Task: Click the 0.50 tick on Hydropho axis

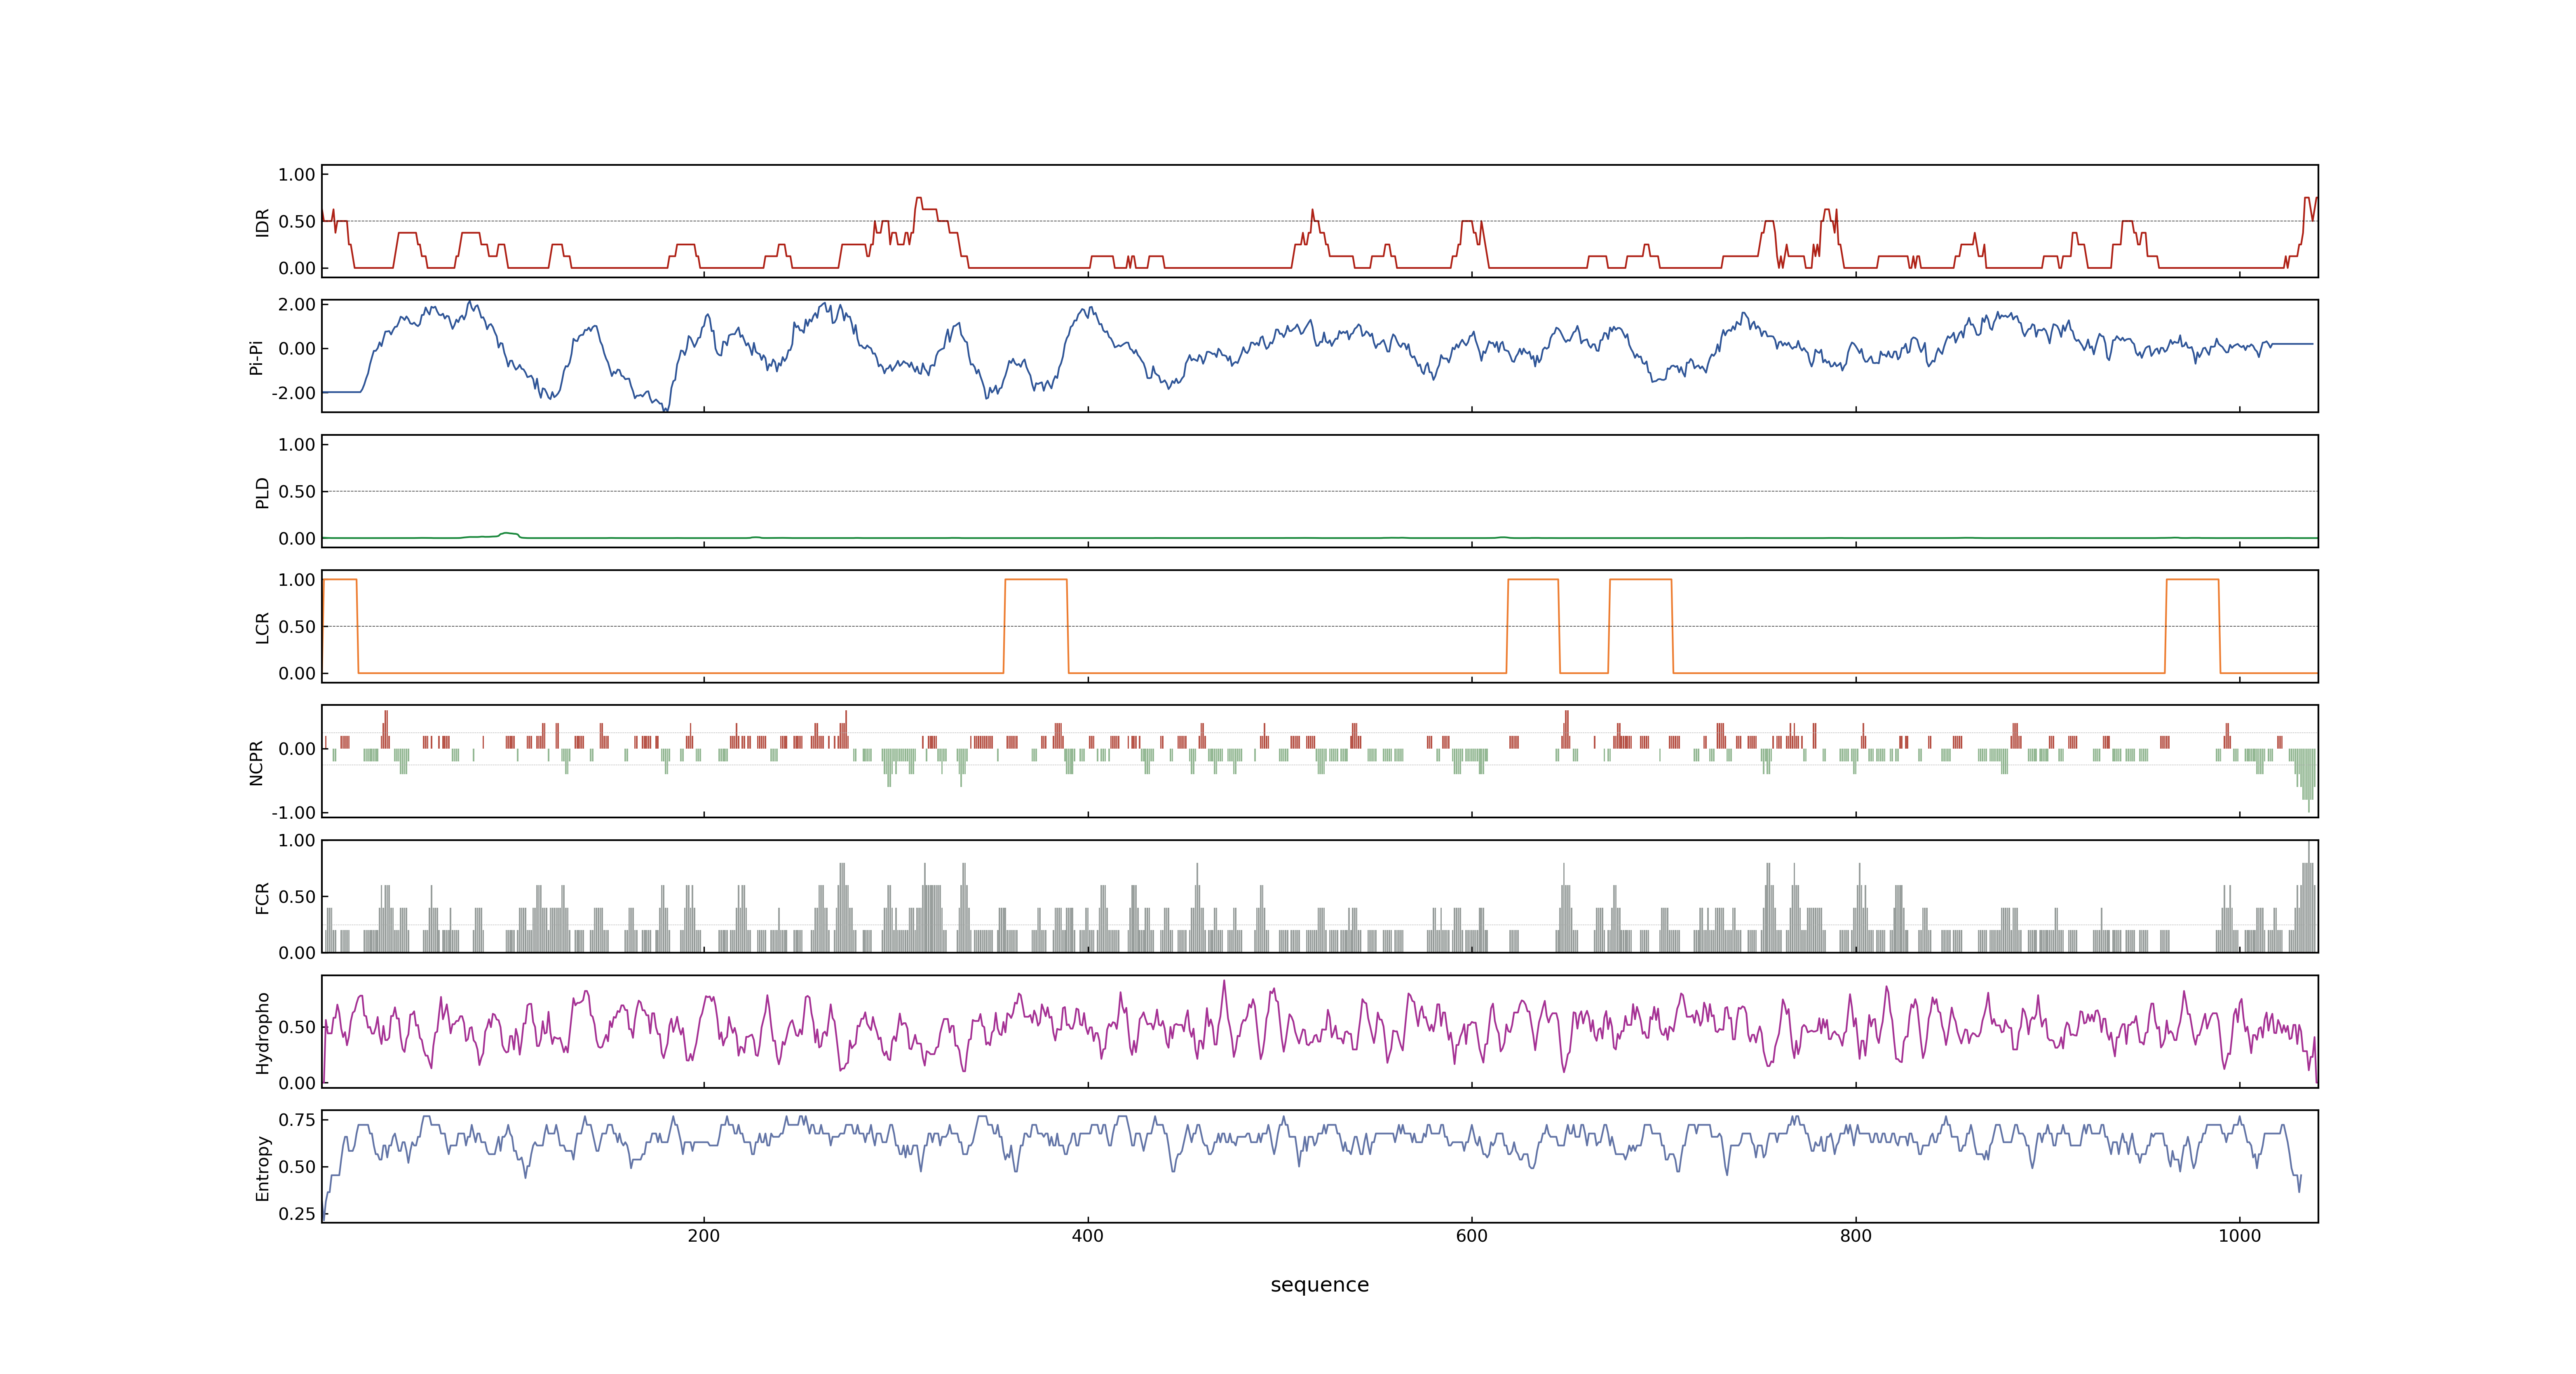Action: pos(297,1026)
